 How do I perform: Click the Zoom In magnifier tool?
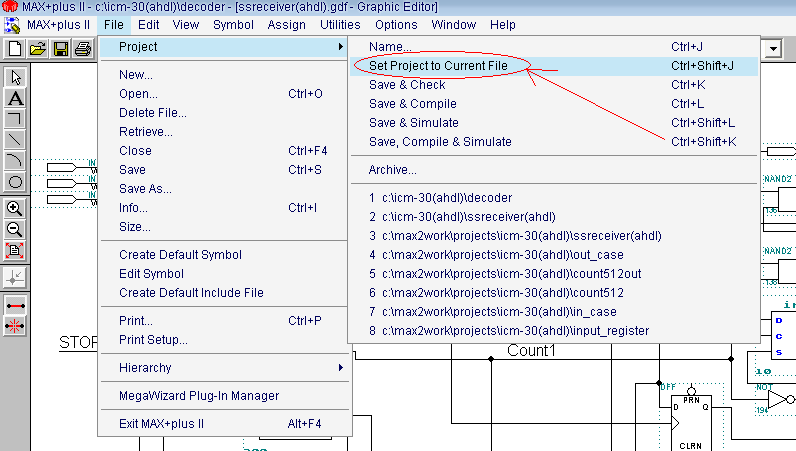(x=15, y=208)
